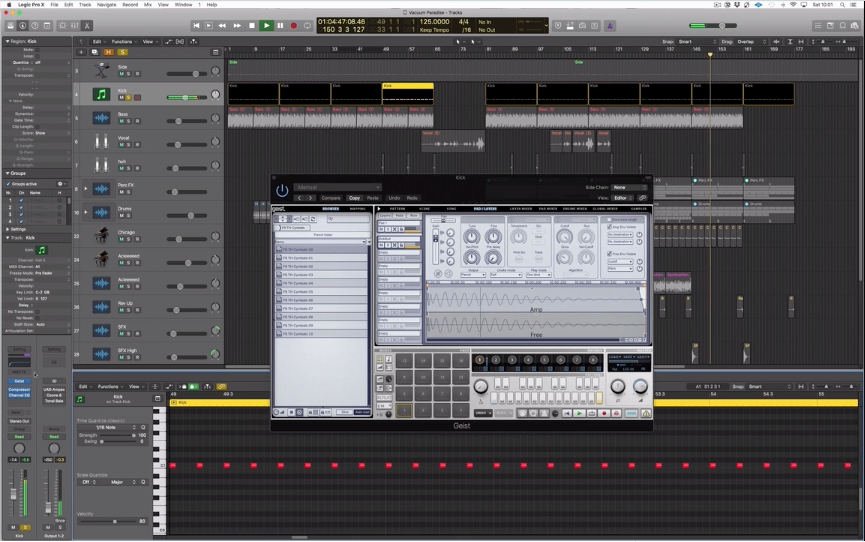Open the Editors via the scissors icon

point(87,25)
